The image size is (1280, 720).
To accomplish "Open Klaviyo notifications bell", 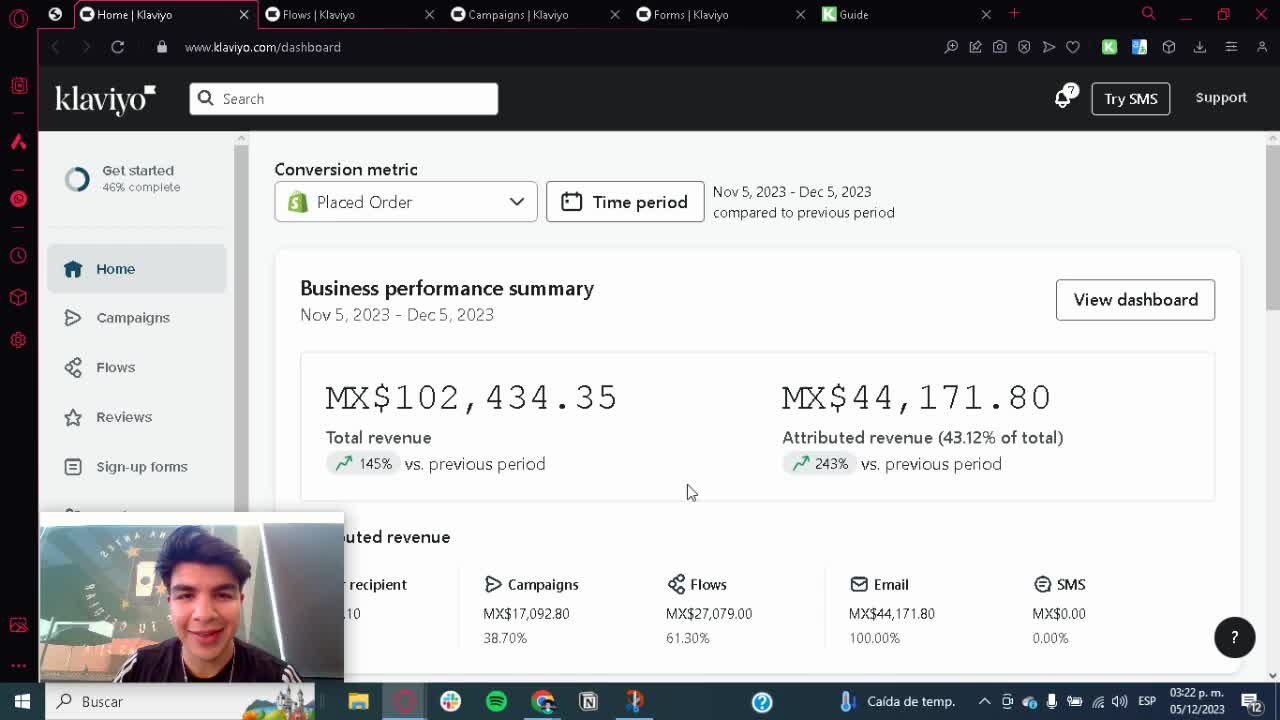I will point(1063,98).
